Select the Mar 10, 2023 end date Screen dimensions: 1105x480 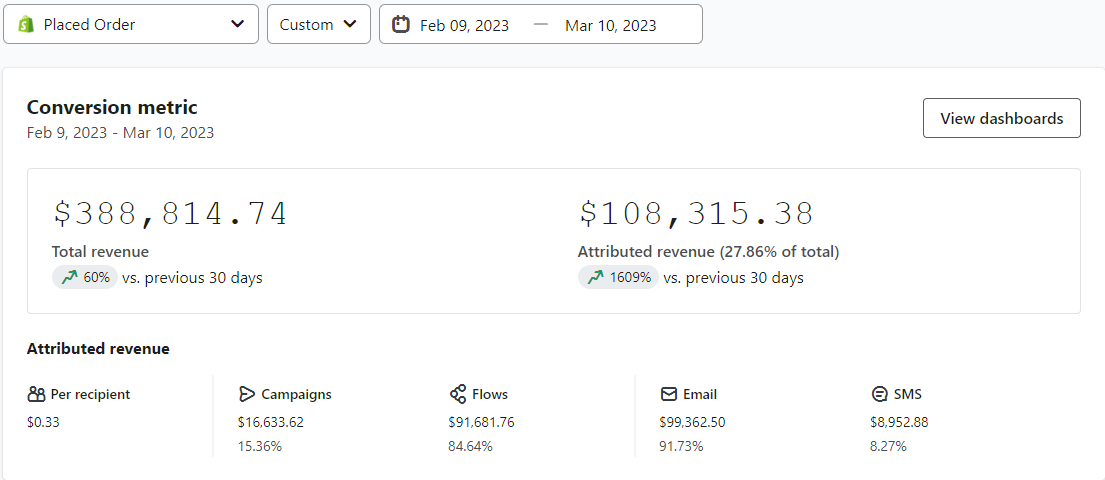[x=610, y=25]
